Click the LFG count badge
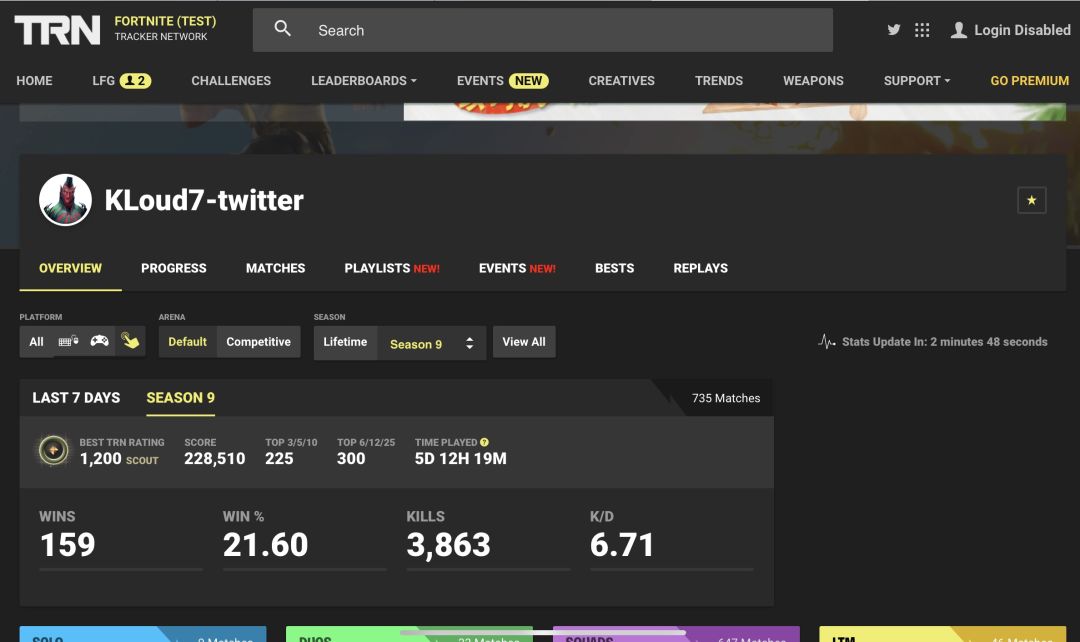The image size is (1080, 642). point(136,81)
